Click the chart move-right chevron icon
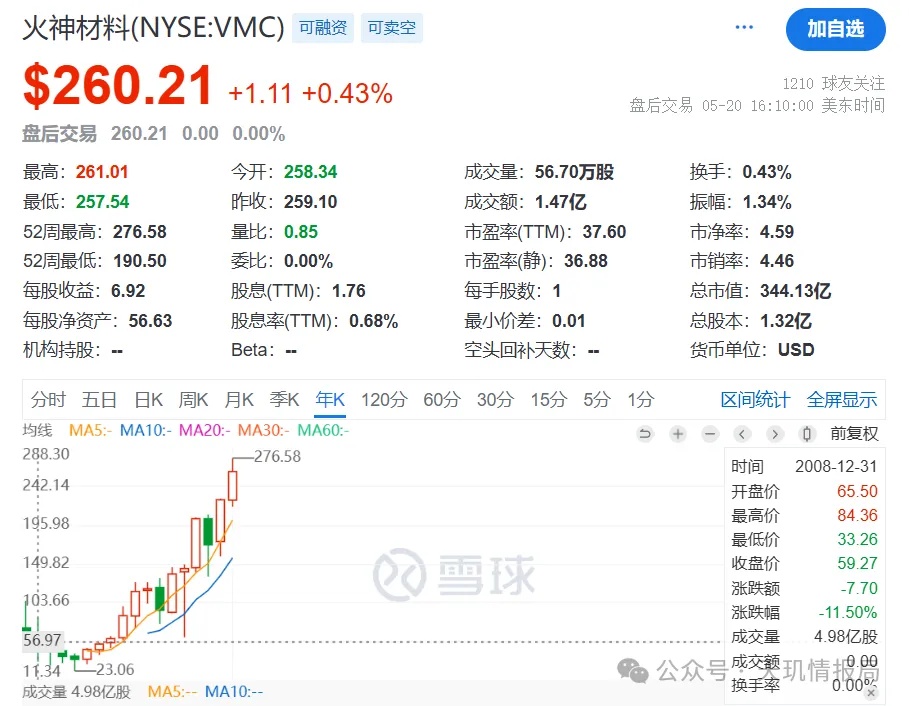The image size is (909, 706). (775, 434)
